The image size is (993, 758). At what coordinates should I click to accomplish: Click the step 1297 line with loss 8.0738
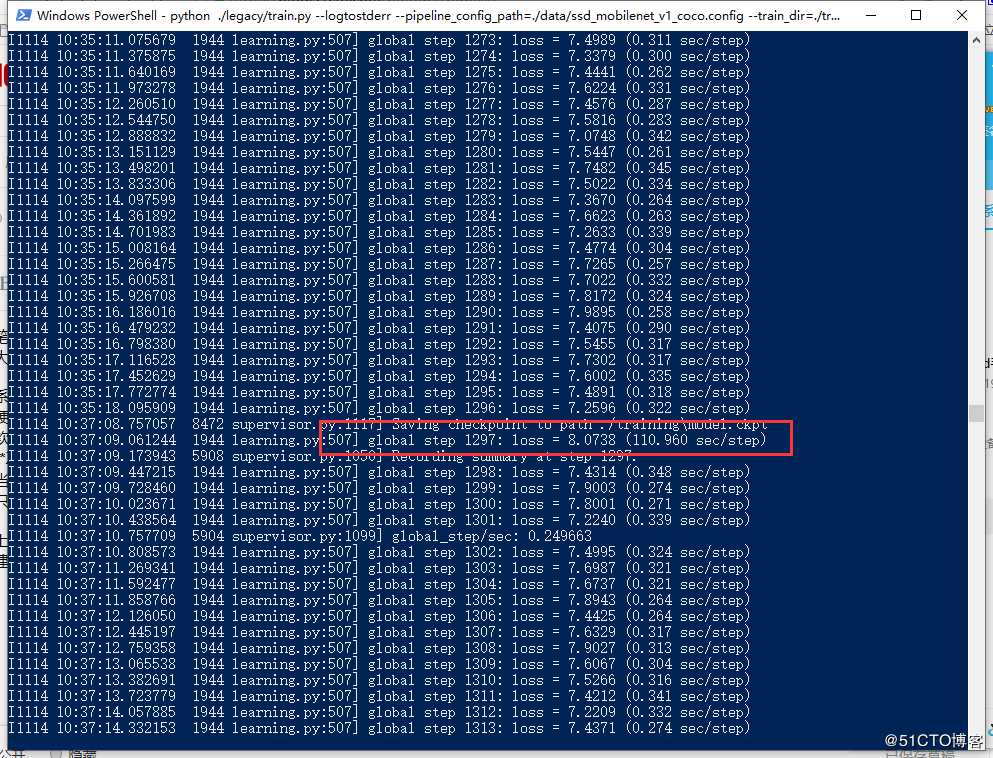[x=387, y=439]
